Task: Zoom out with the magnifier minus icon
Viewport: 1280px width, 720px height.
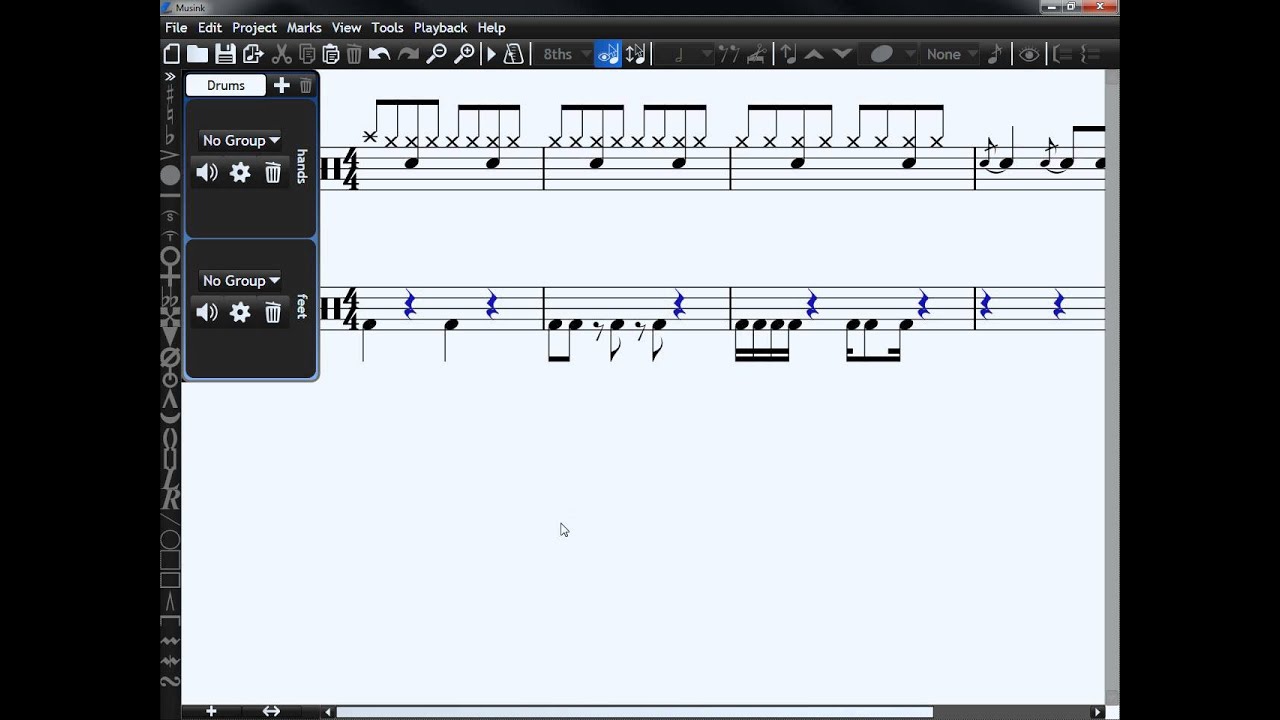Action: click(x=437, y=54)
